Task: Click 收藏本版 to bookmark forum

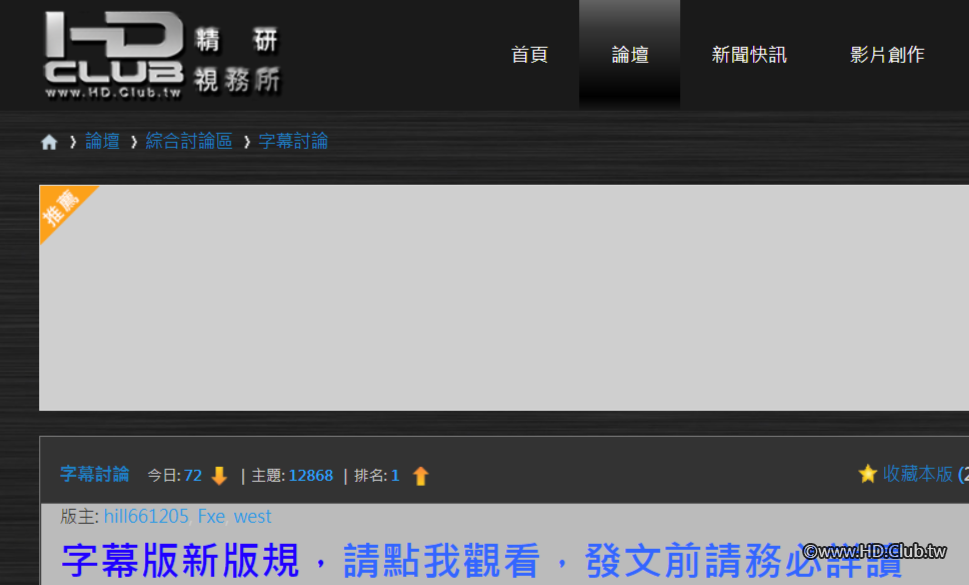Action: pos(918,474)
